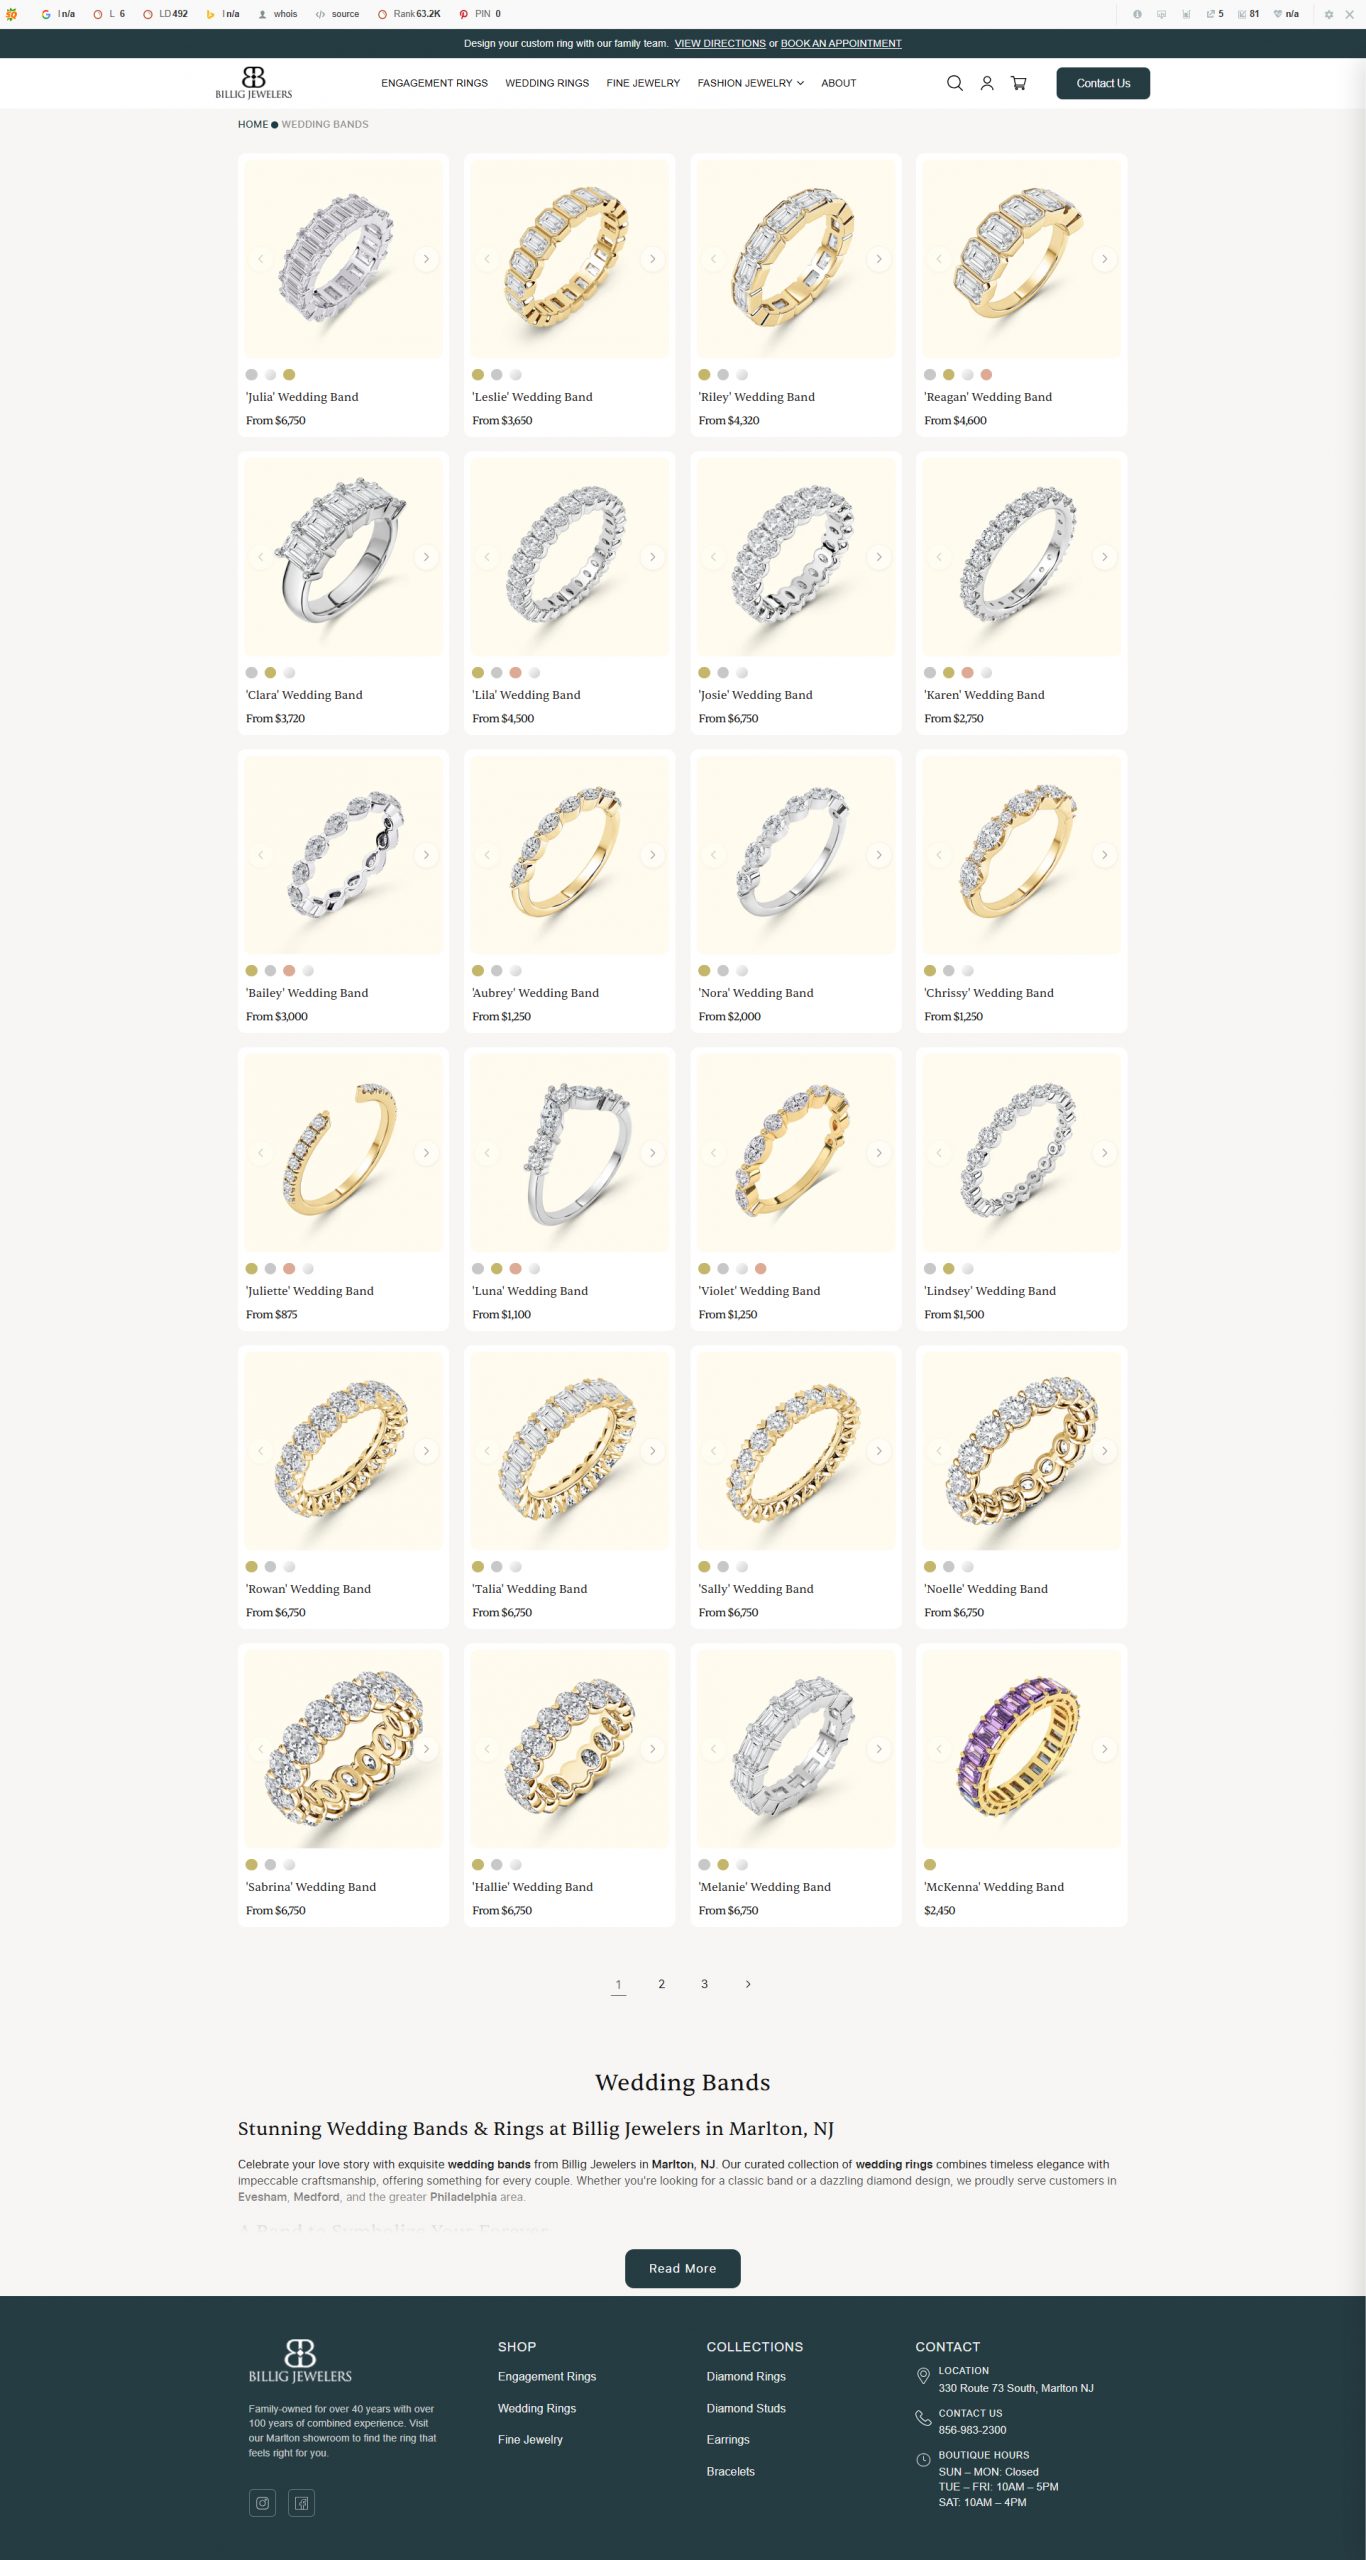1366x2560 pixels.
Task: Select yellow gold swatch for 'Julia' Wedding Band
Action: click(x=289, y=375)
